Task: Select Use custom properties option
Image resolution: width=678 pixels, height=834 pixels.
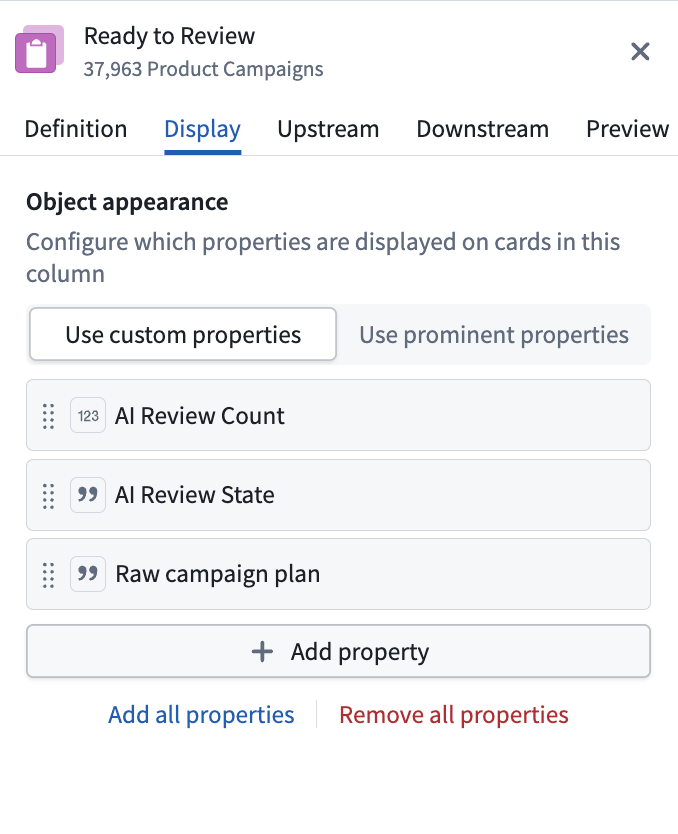Action: [x=183, y=334]
